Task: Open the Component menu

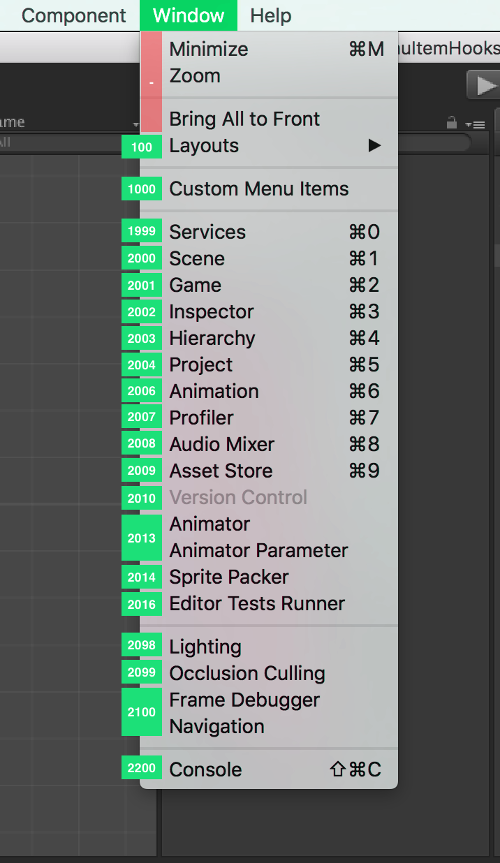Action: click(74, 15)
